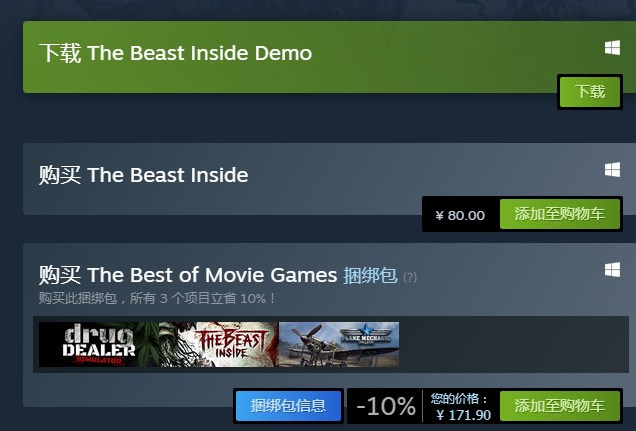The height and width of the screenshot is (431, 636).
Task: Add the Movie Games bundle to cart
Action: [x=560, y=406]
